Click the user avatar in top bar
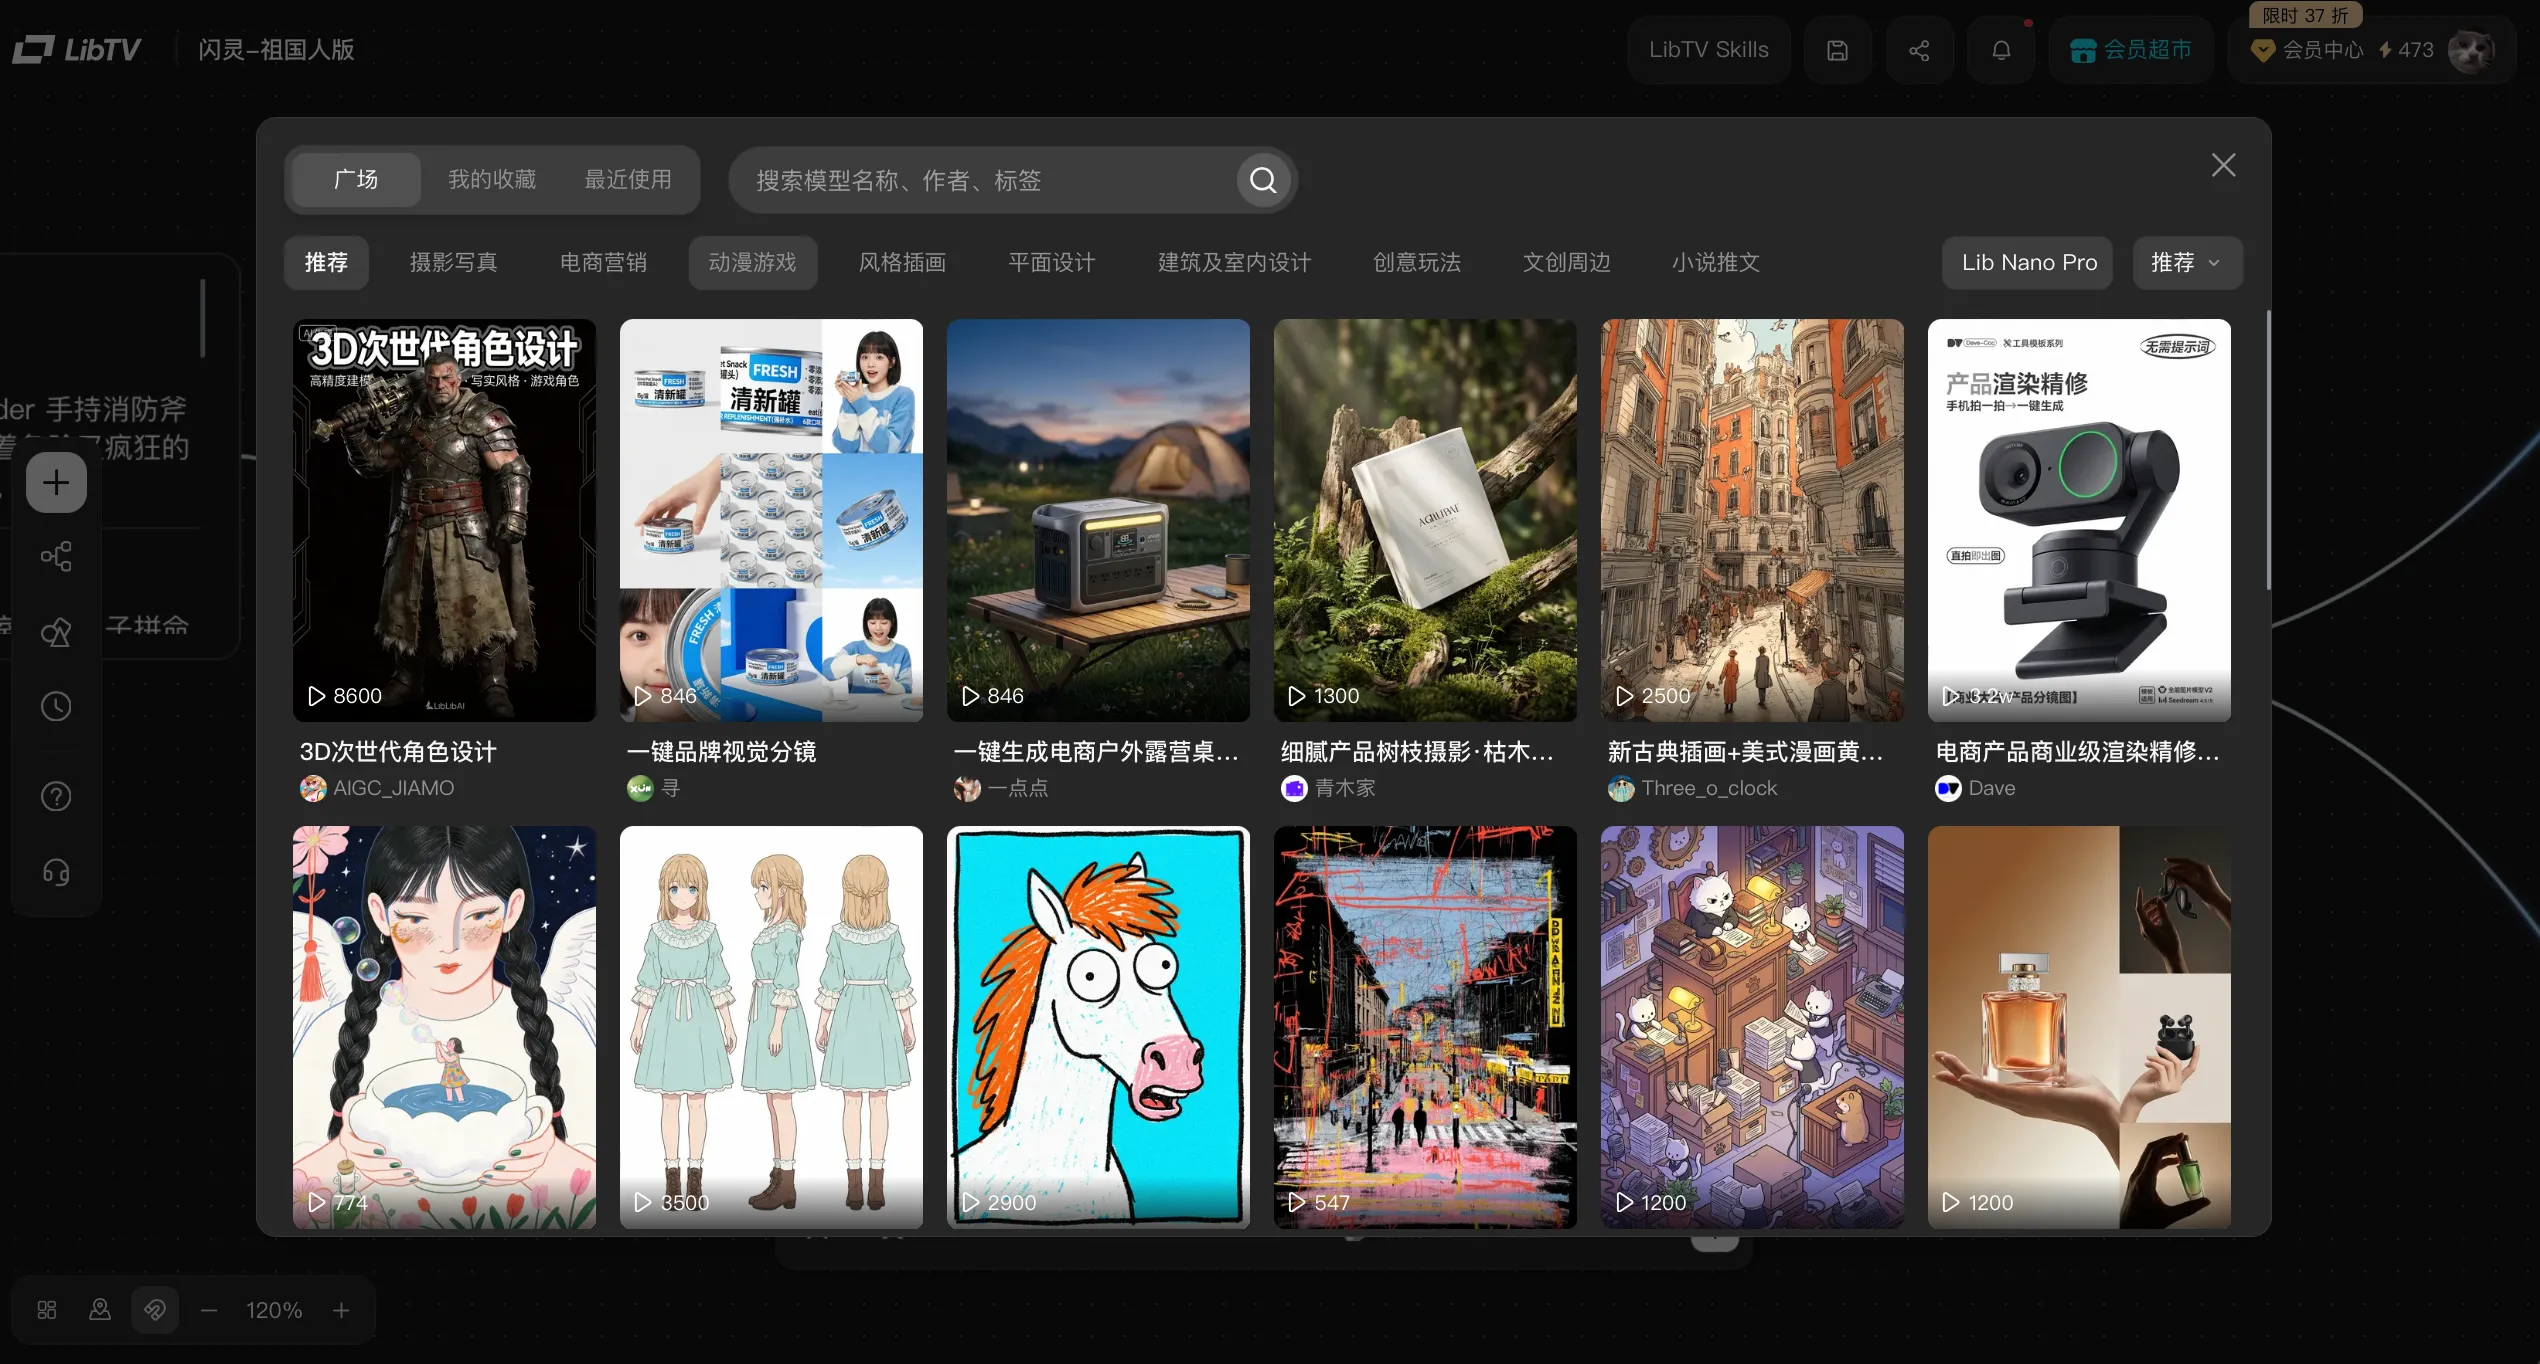 2470,50
